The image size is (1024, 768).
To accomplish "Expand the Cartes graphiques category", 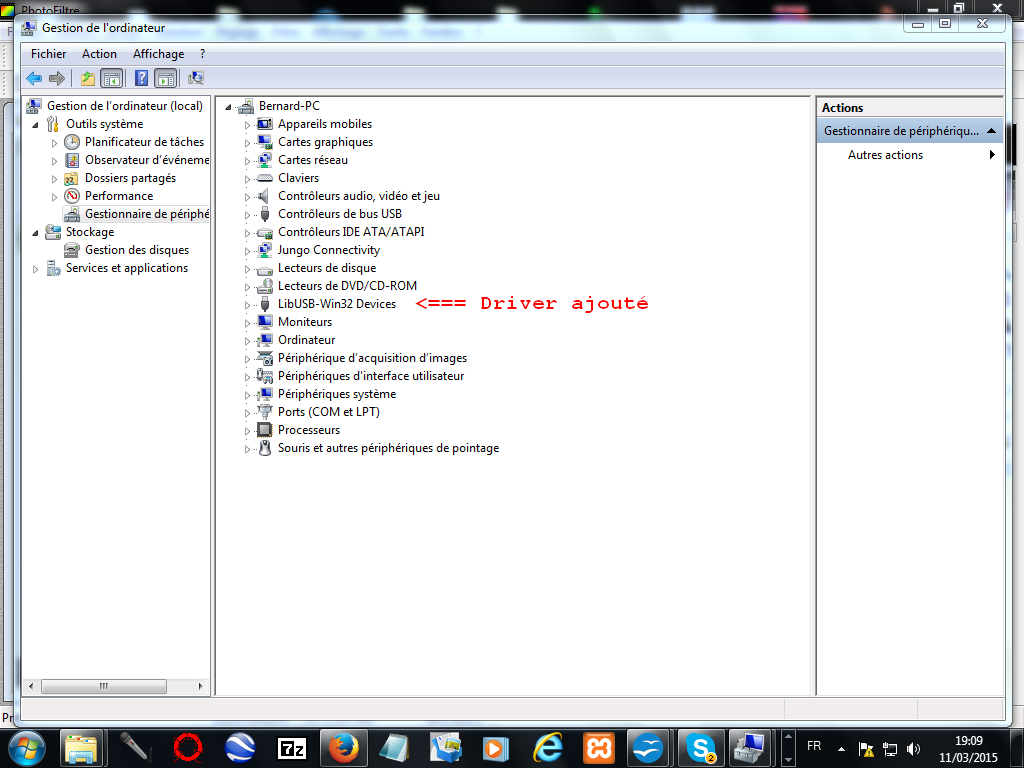I will click(248, 142).
